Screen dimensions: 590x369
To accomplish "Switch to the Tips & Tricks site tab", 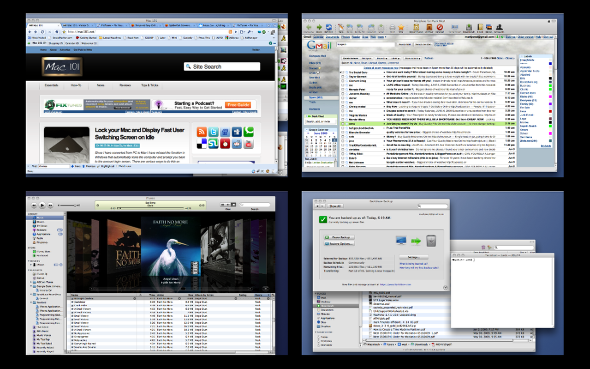I will point(149,85).
